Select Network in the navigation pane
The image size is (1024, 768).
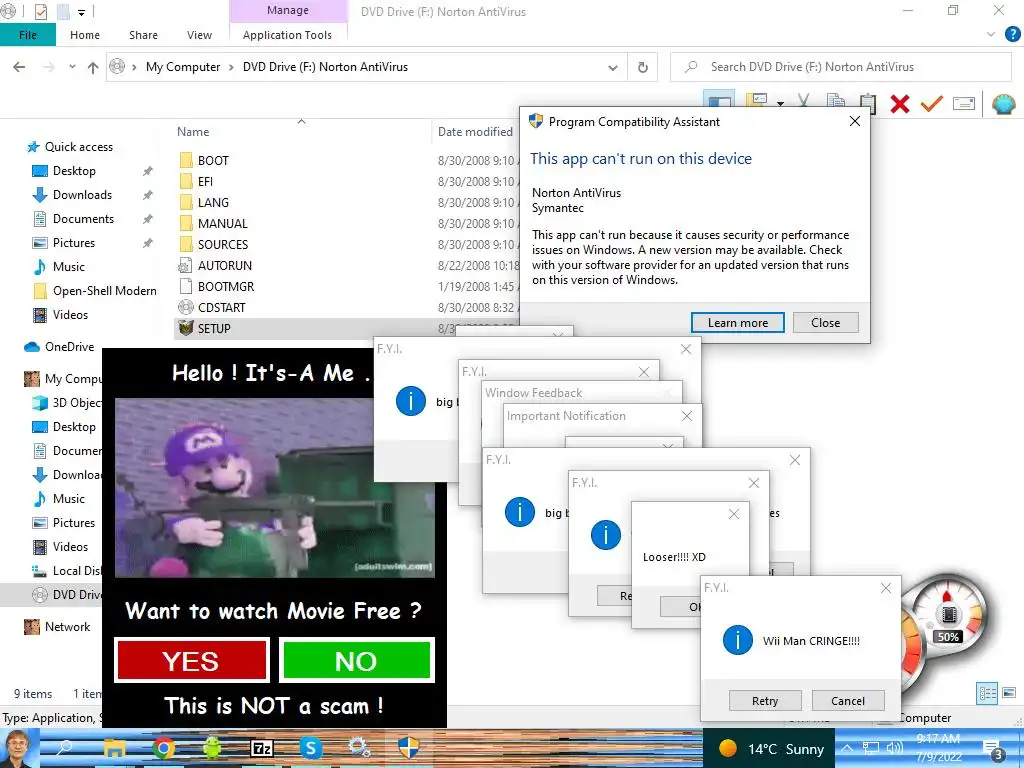(x=67, y=627)
